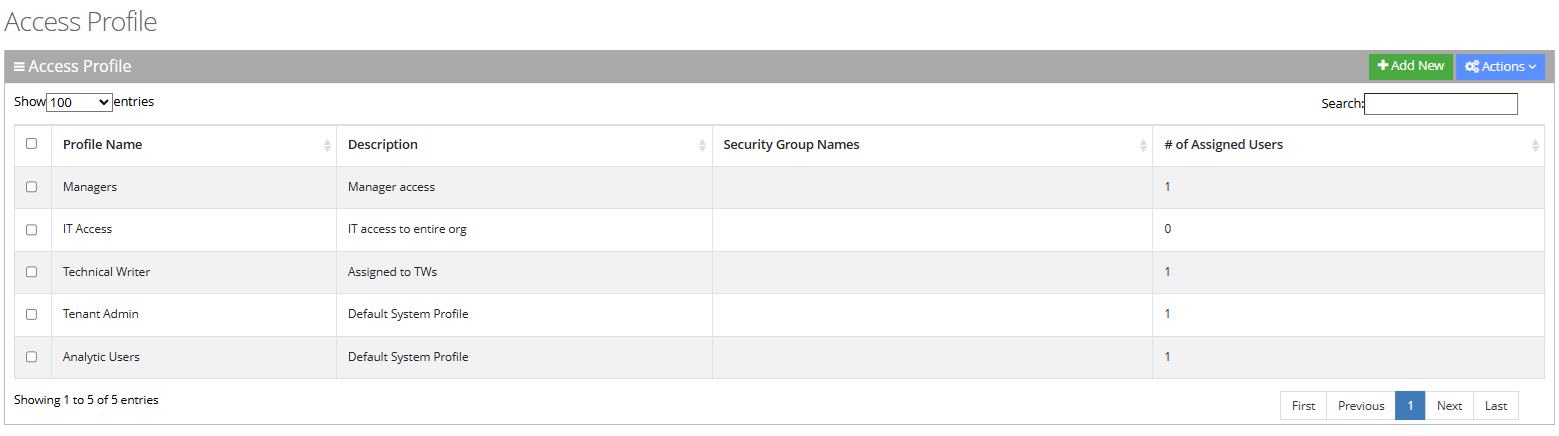1559x436 pixels.
Task: Check the Managers row checkbox
Action: (32, 187)
